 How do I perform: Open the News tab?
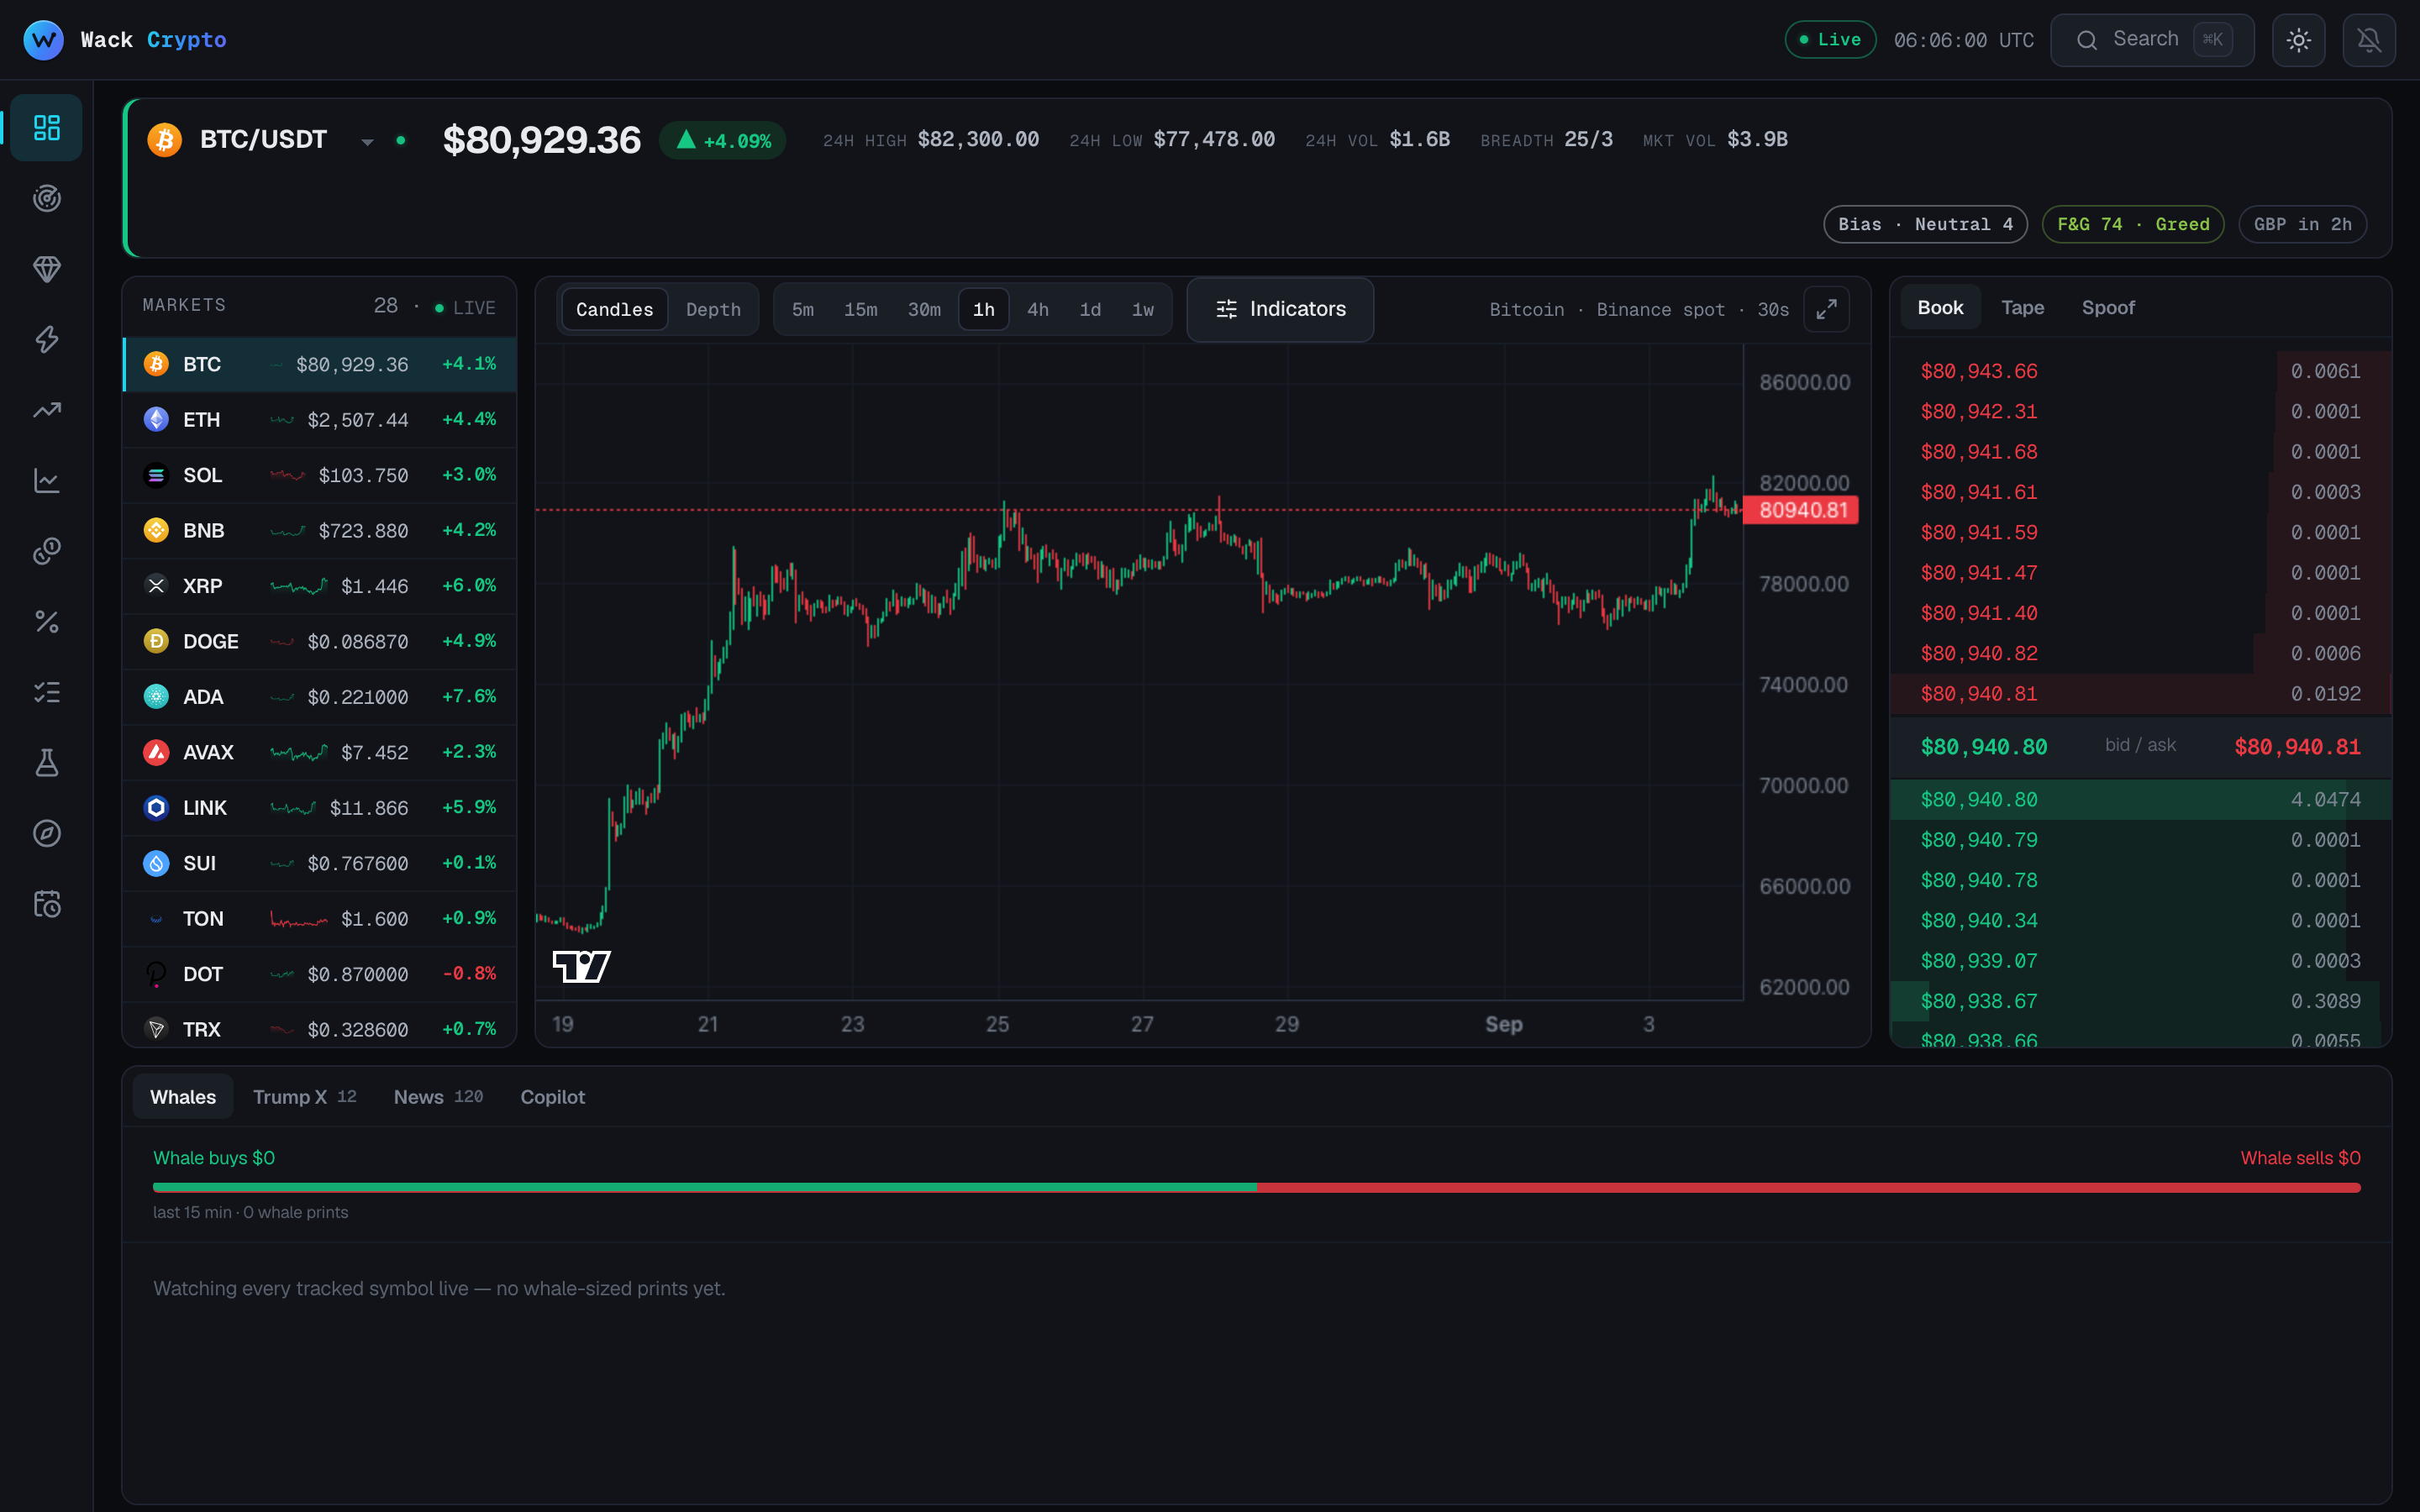pos(438,1097)
